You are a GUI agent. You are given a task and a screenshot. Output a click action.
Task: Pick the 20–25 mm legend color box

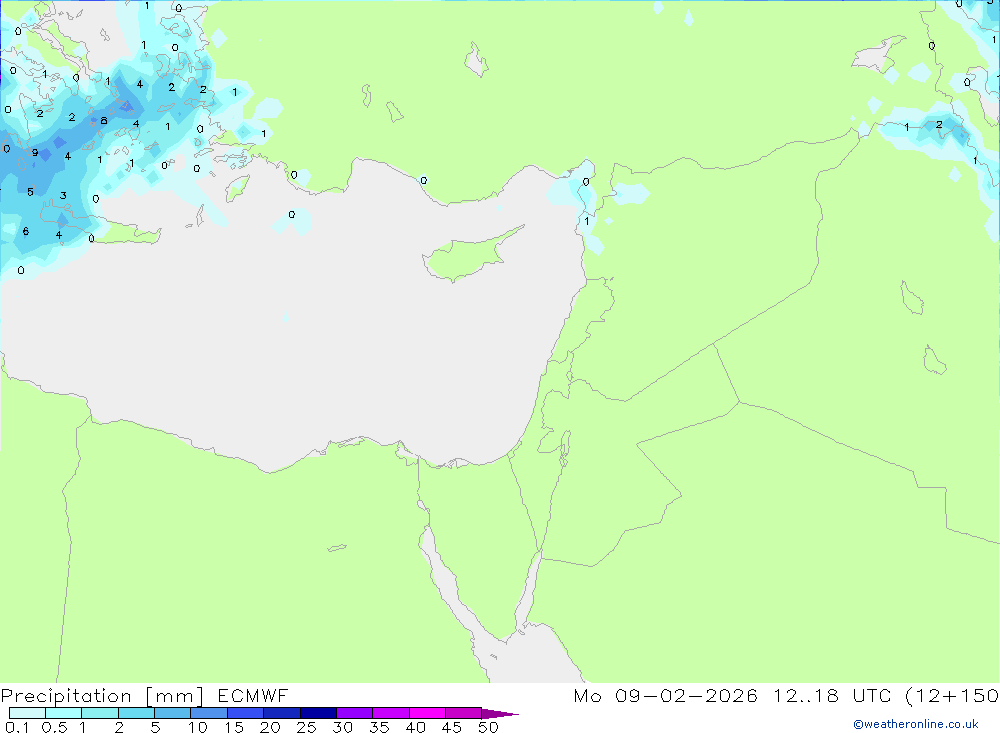pyautogui.click(x=282, y=713)
